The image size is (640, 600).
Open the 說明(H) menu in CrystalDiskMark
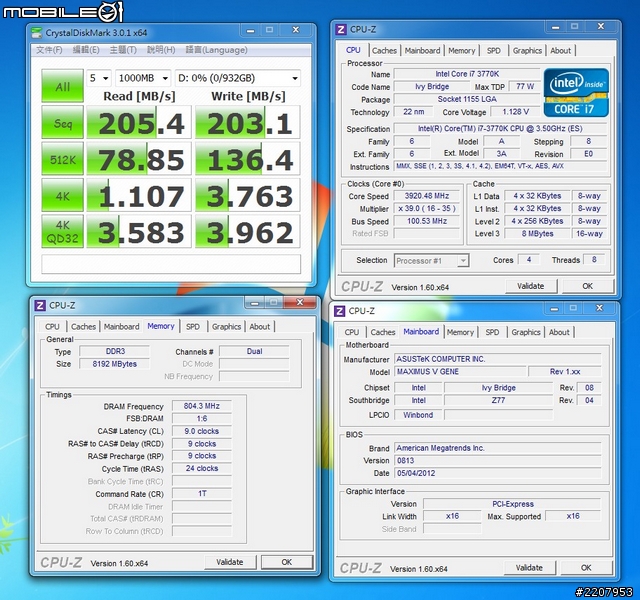pyautogui.click(x=161, y=50)
